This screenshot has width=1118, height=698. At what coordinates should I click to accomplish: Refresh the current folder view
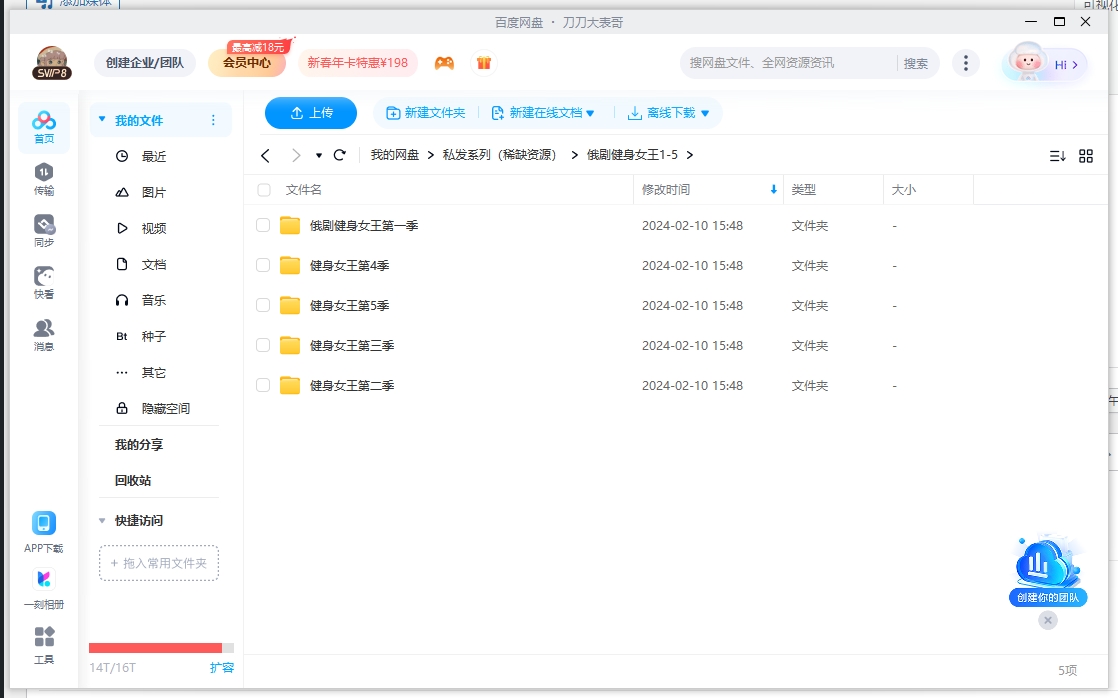(340, 156)
